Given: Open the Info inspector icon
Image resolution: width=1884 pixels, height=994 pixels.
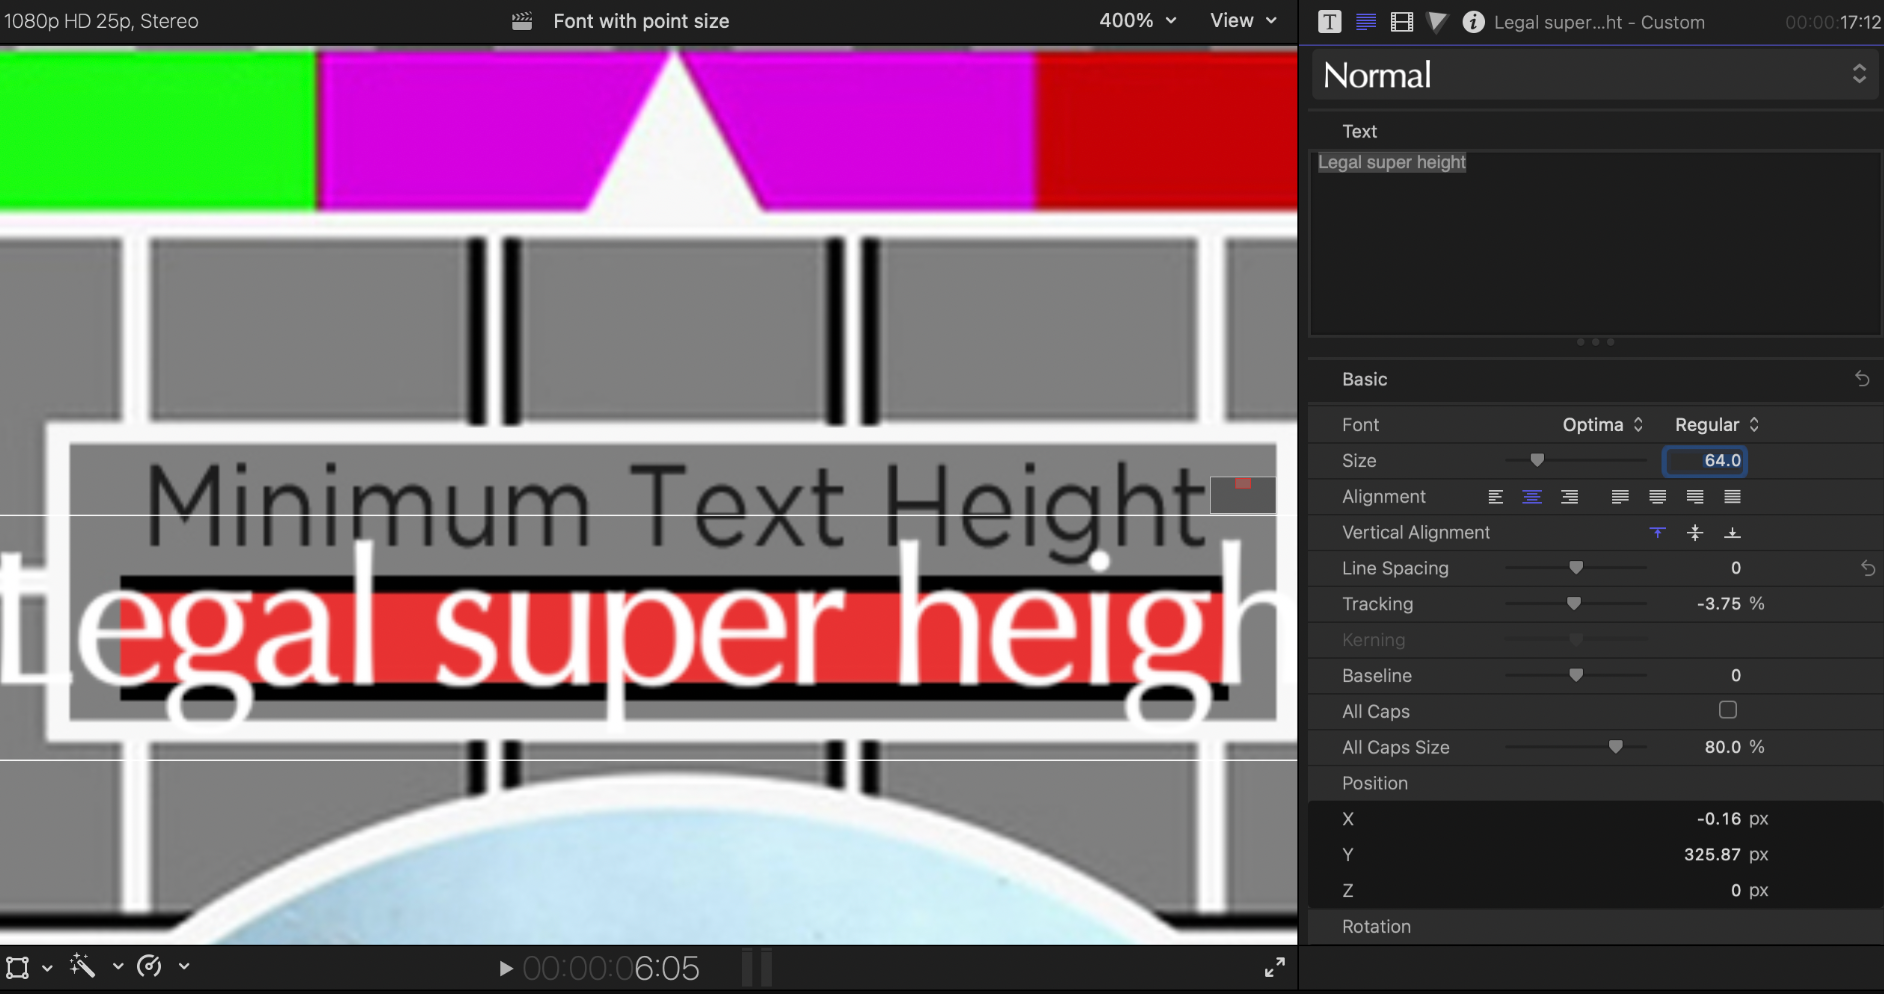Looking at the screenshot, I should point(1473,22).
